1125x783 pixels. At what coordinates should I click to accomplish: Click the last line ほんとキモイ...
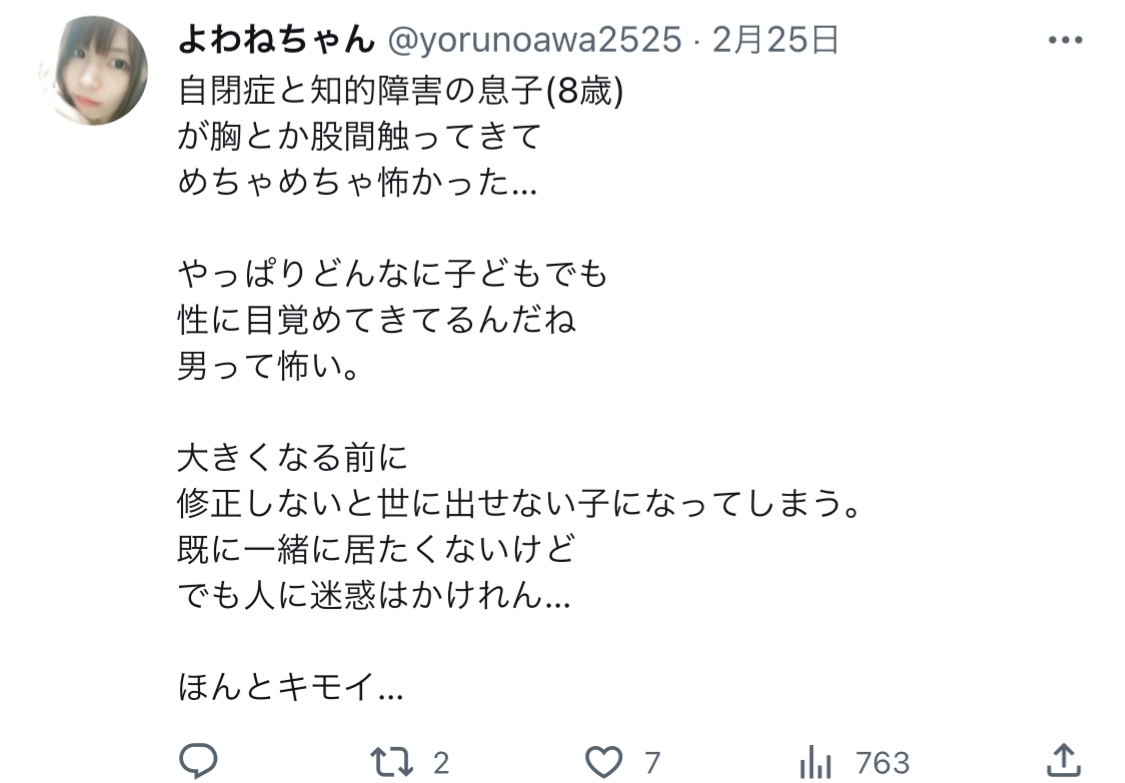pos(291,687)
